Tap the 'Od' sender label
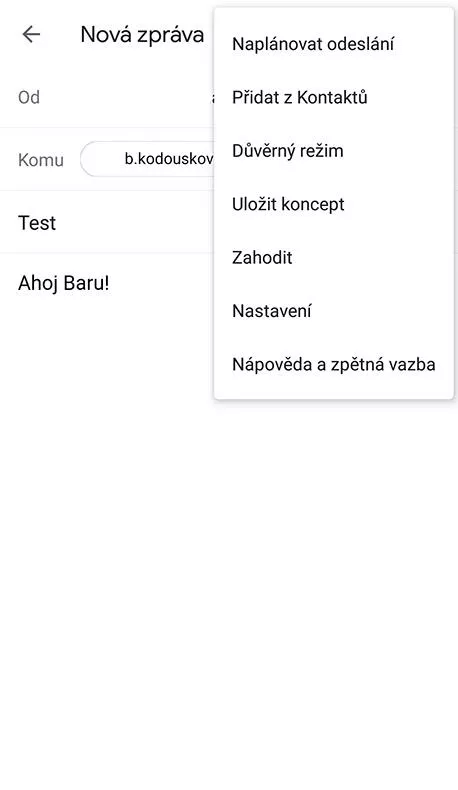 29,97
